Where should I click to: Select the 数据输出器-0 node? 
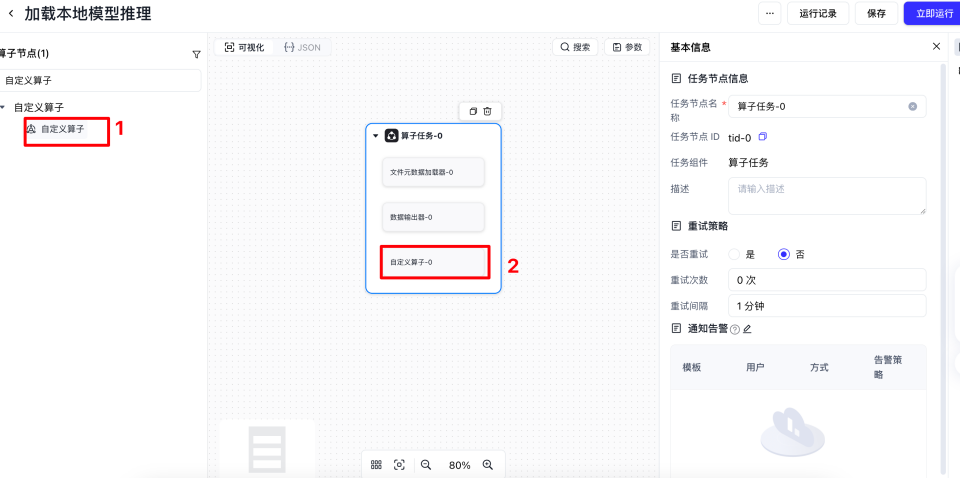[x=433, y=217]
